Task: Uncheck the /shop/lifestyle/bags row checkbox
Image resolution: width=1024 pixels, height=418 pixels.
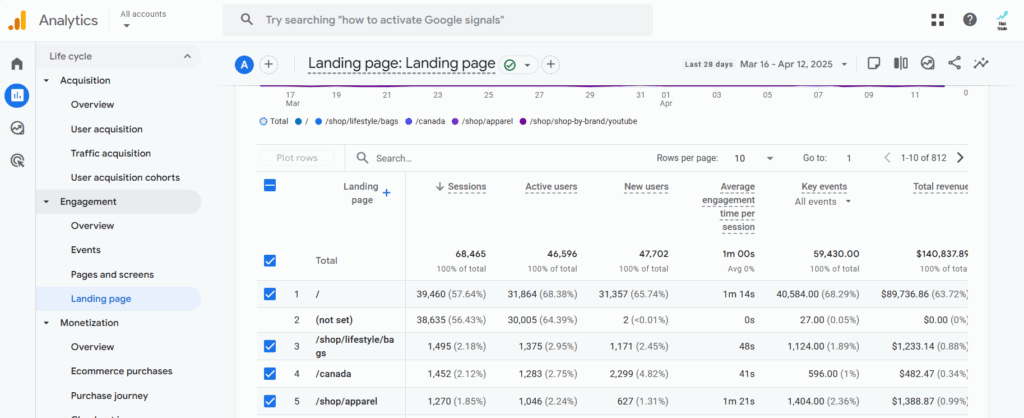Action: 269,346
